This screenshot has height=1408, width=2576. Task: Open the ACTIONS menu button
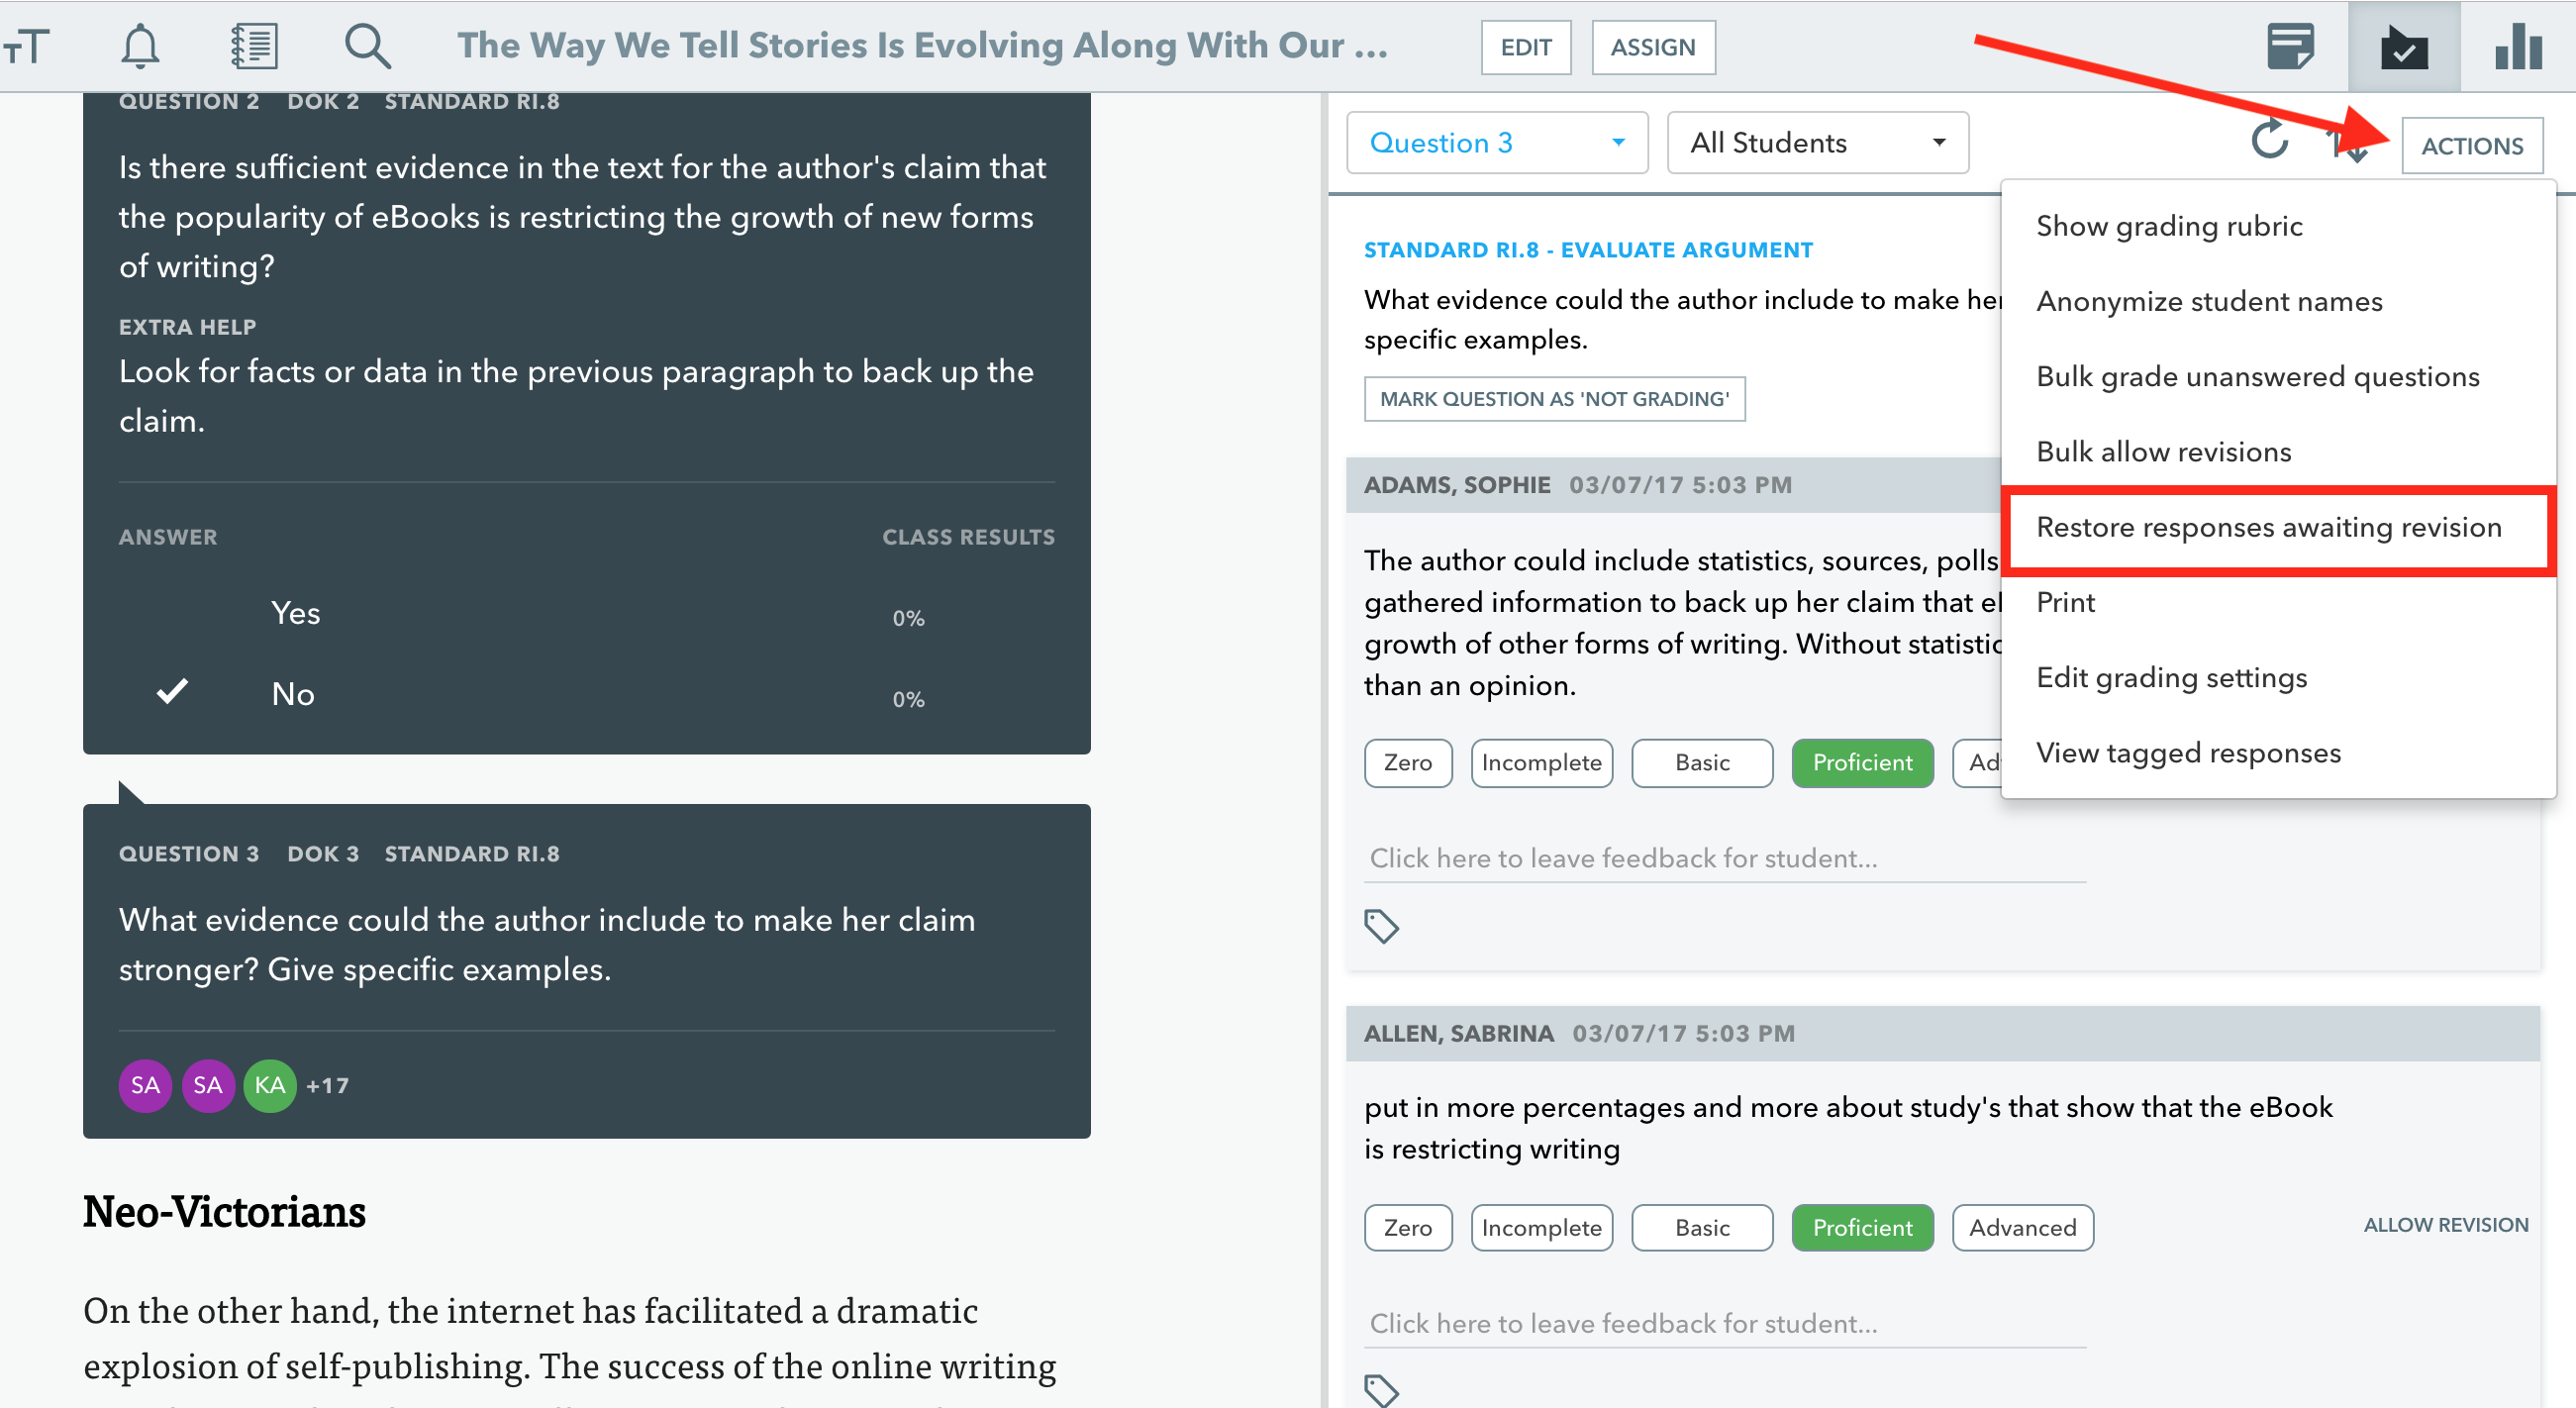[2472, 146]
